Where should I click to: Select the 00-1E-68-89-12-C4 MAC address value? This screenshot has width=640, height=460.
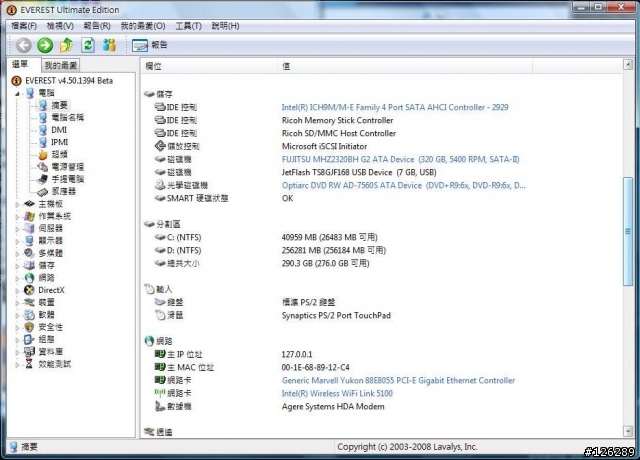(x=316, y=367)
